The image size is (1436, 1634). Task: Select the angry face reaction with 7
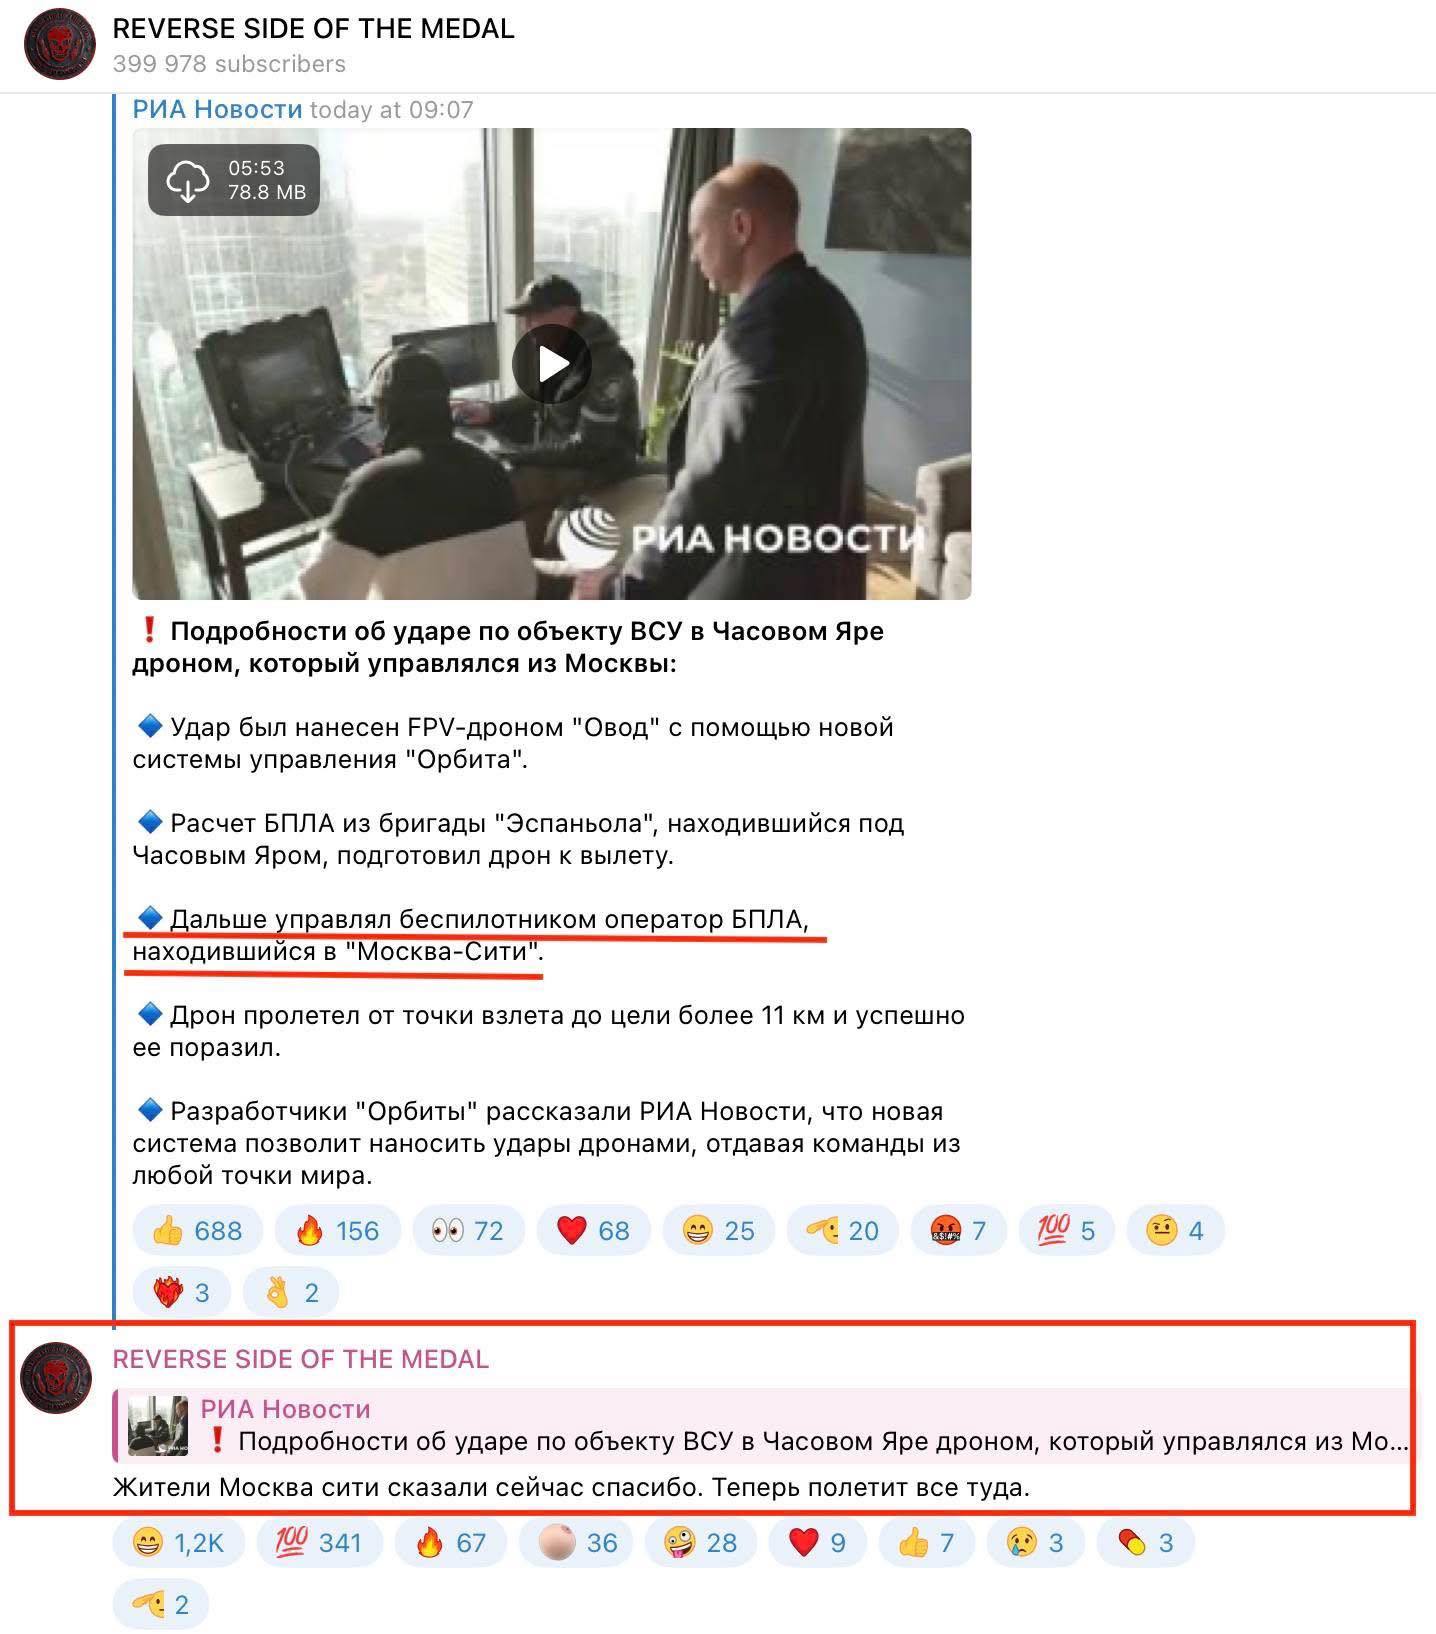(x=958, y=1230)
